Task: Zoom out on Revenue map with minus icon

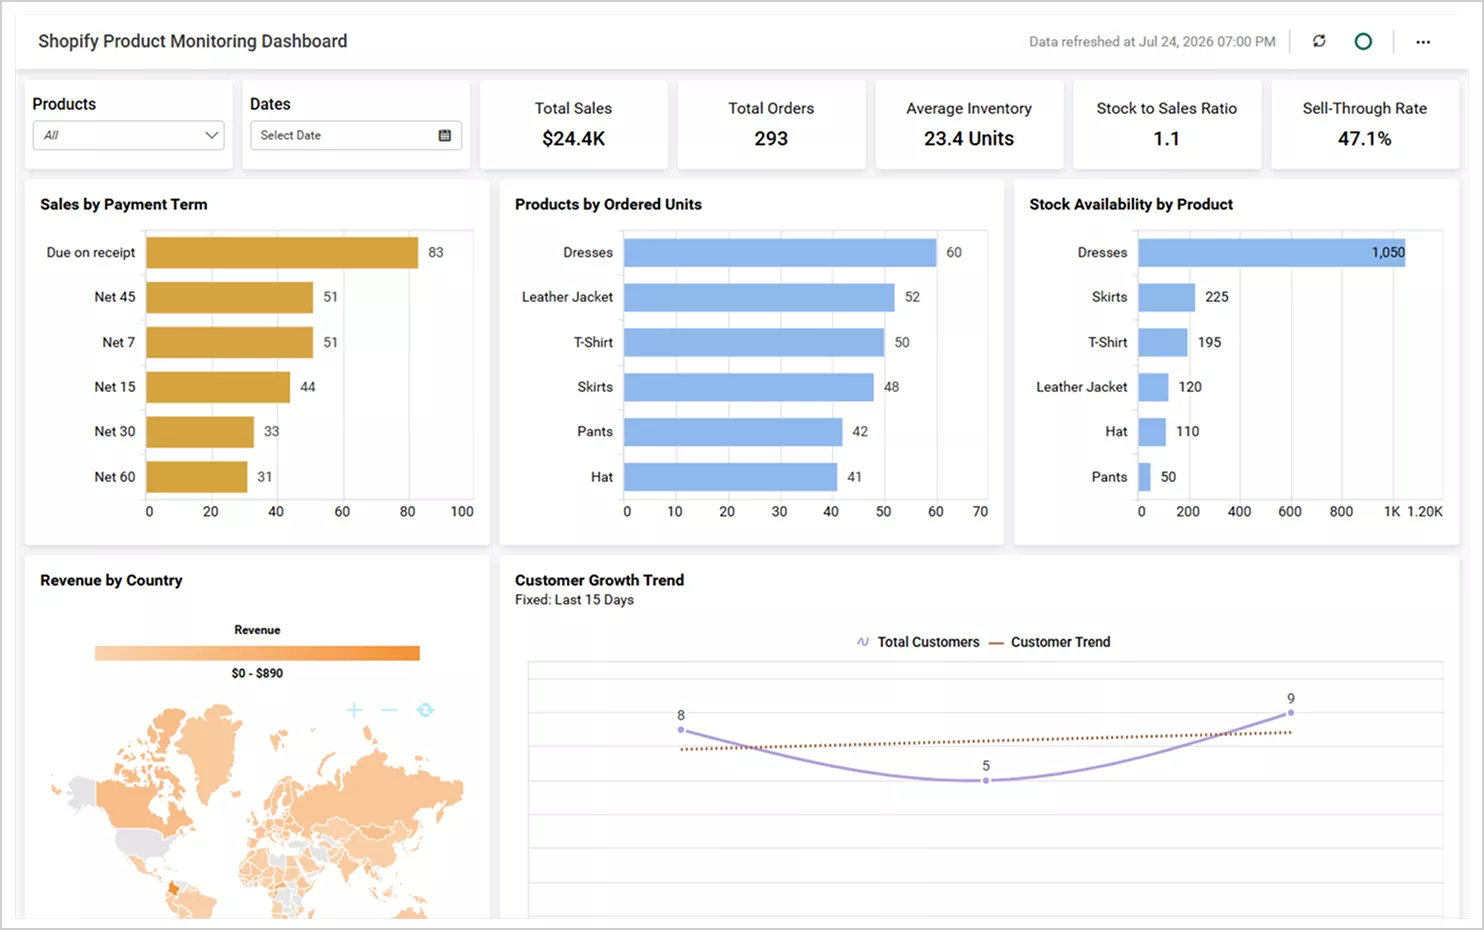Action: pyautogui.click(x=390, y=710)
